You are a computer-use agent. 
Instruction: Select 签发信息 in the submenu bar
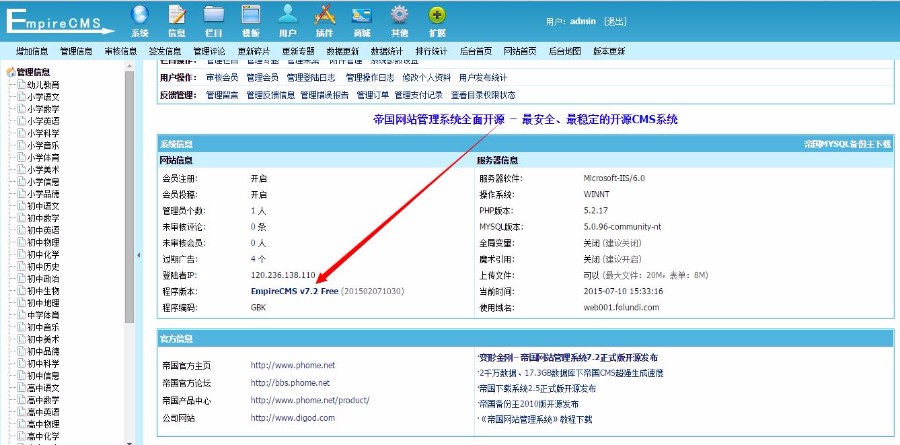(x=165, y=51)
